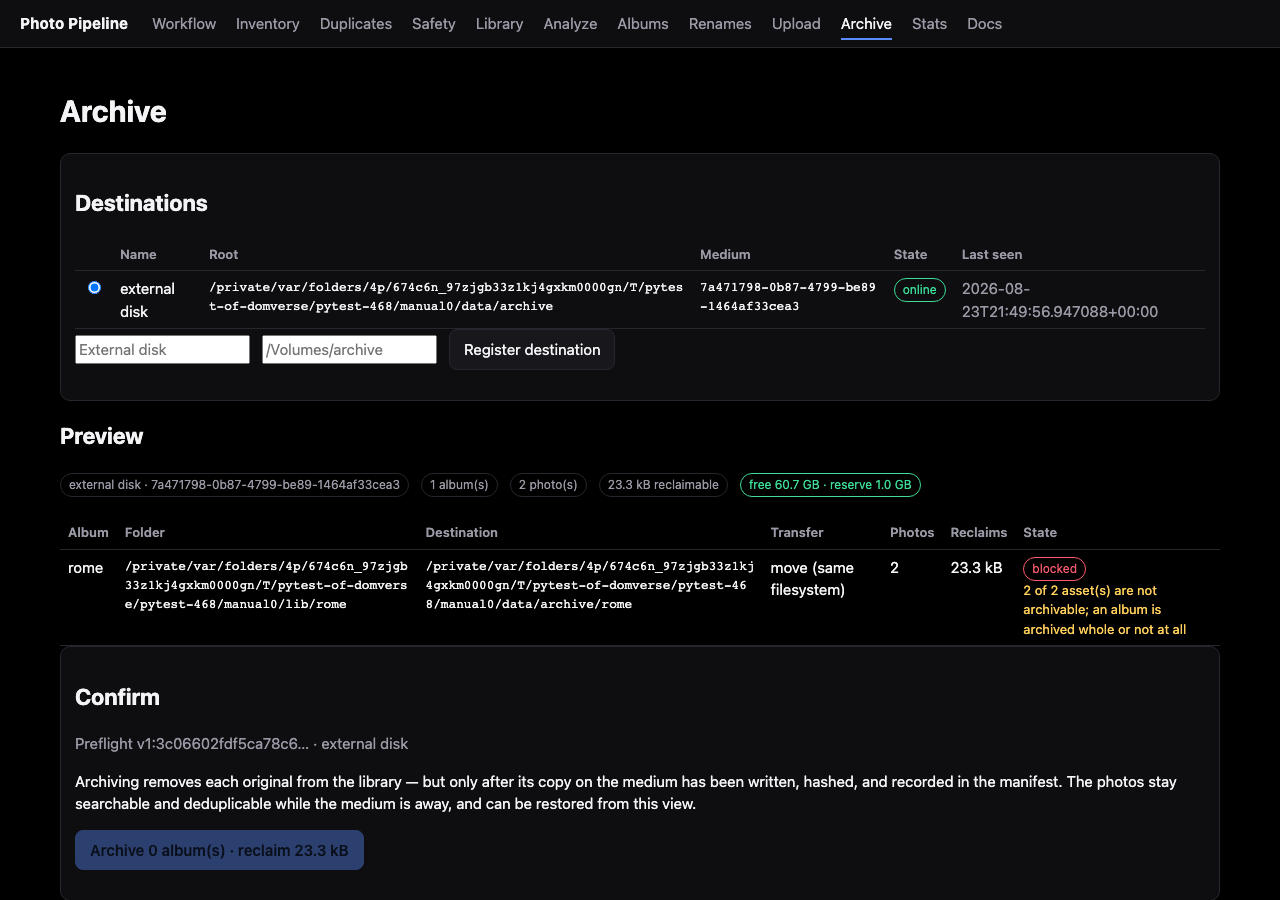Open the Renames page
Viewport: 1280px width, 900px height.
pos(720,24)
